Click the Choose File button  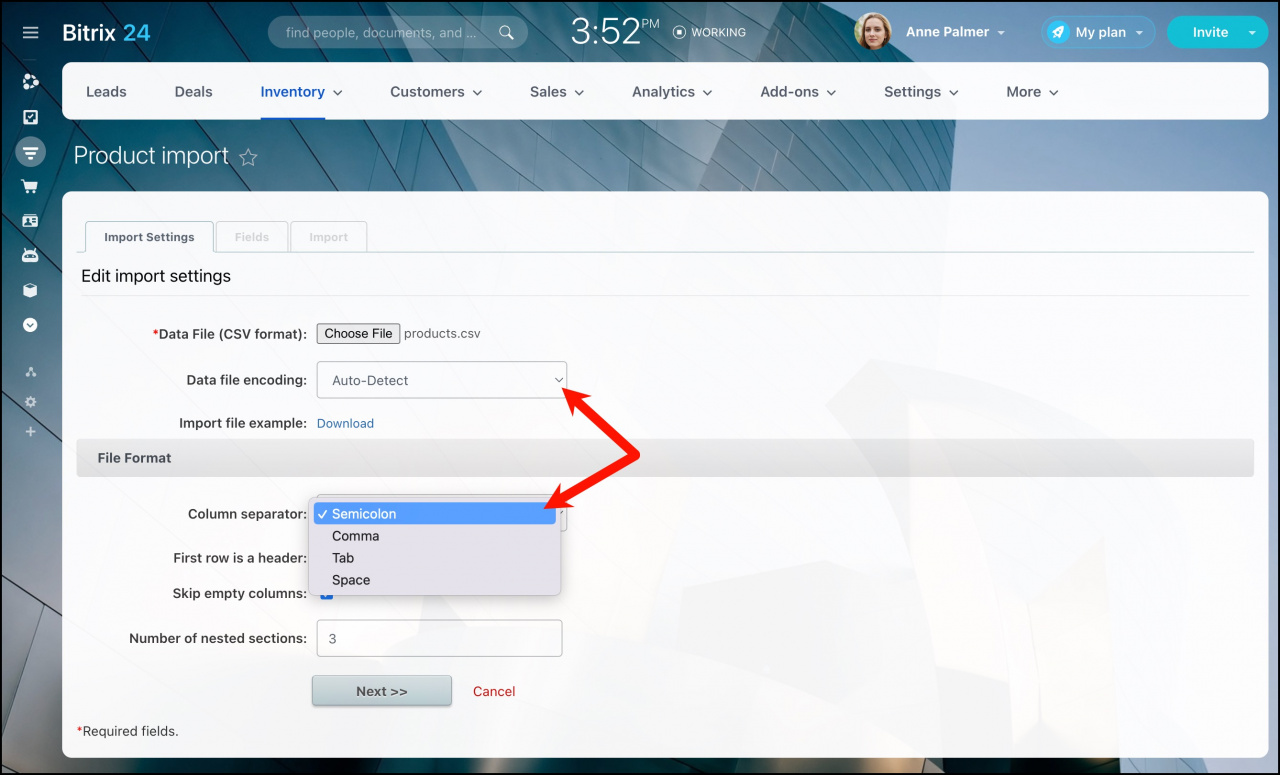coord(358,333)
